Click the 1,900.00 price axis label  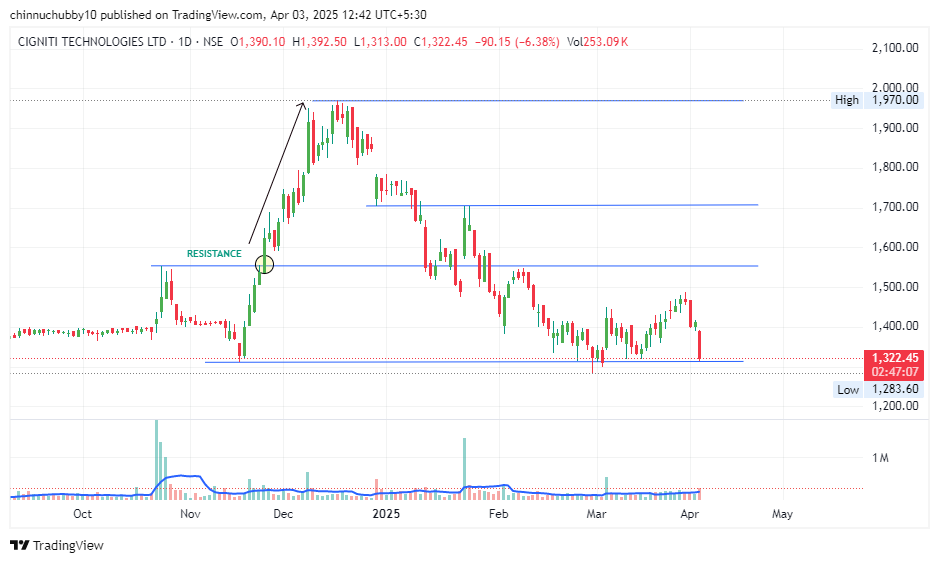(x=895, y=128)
